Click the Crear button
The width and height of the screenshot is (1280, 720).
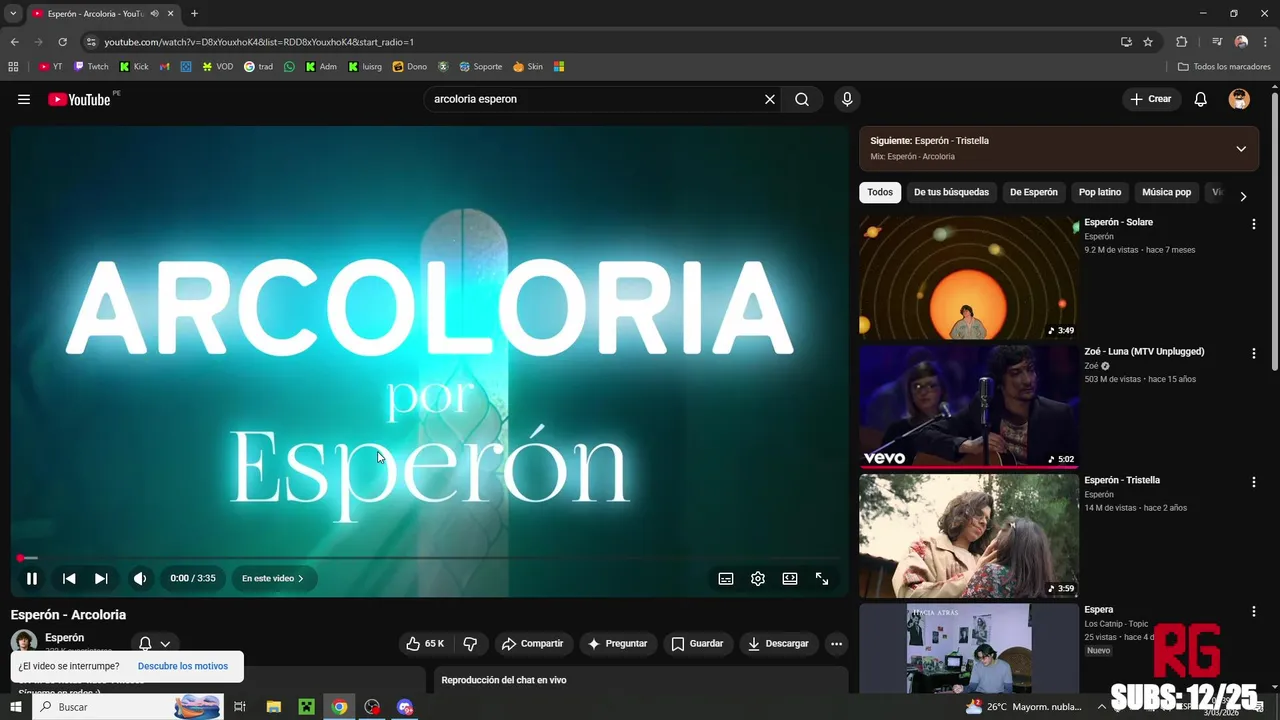point(1150,99)
